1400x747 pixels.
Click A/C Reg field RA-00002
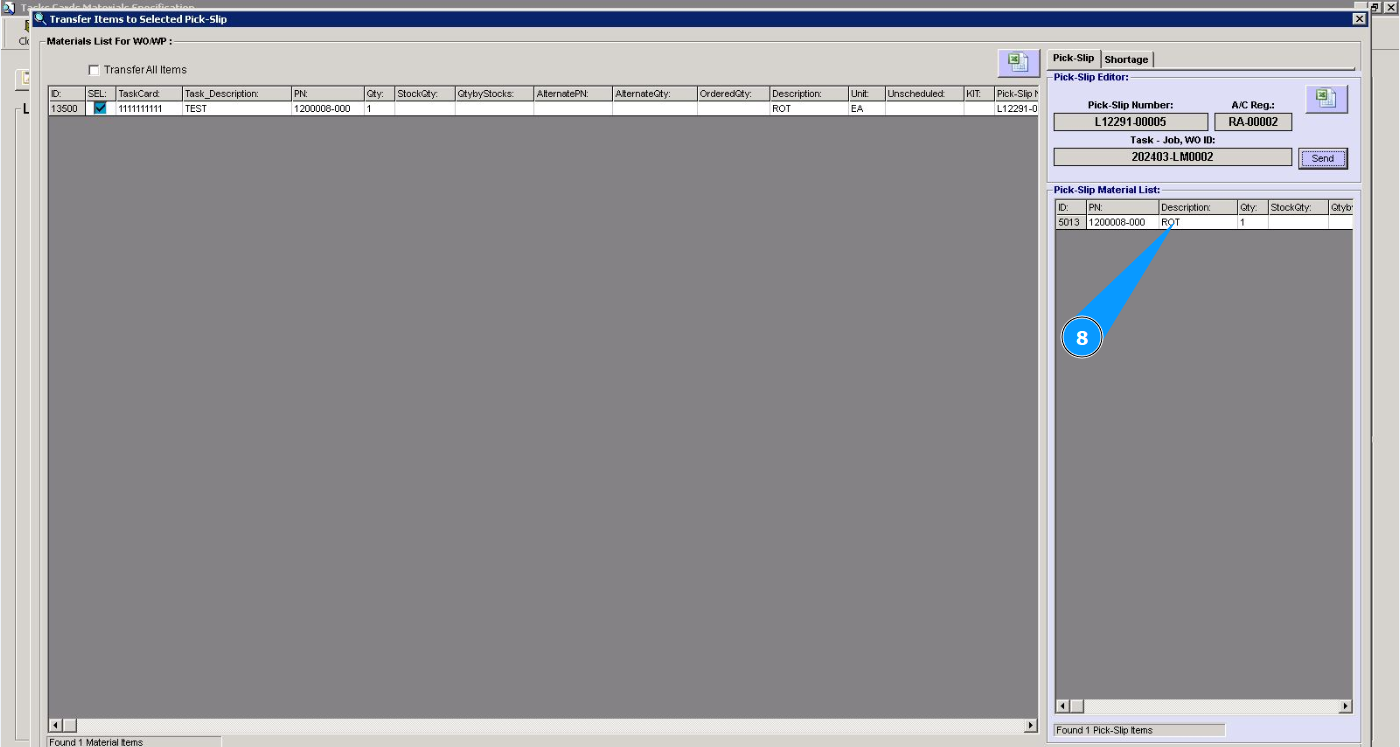[x=1253, y=122]
